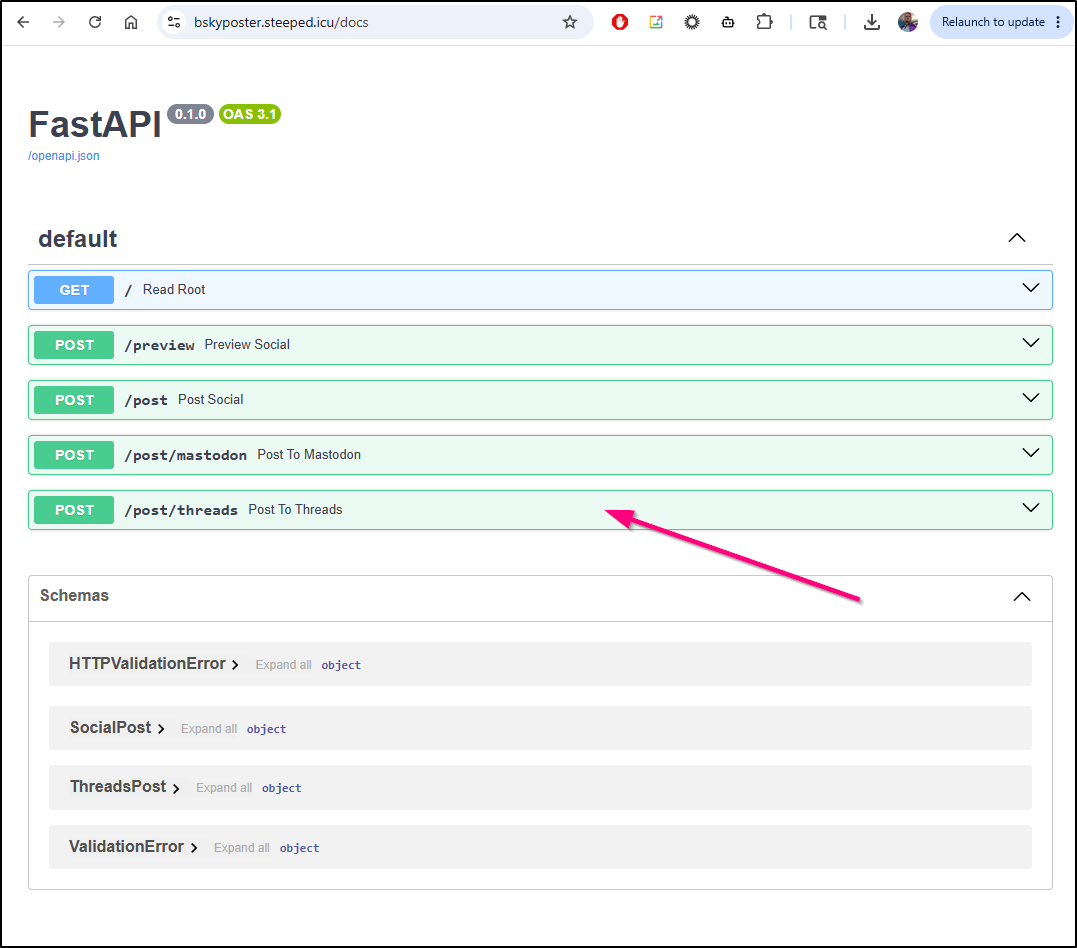Expand the GET / Read Root chevron

tap(1030, 288)
